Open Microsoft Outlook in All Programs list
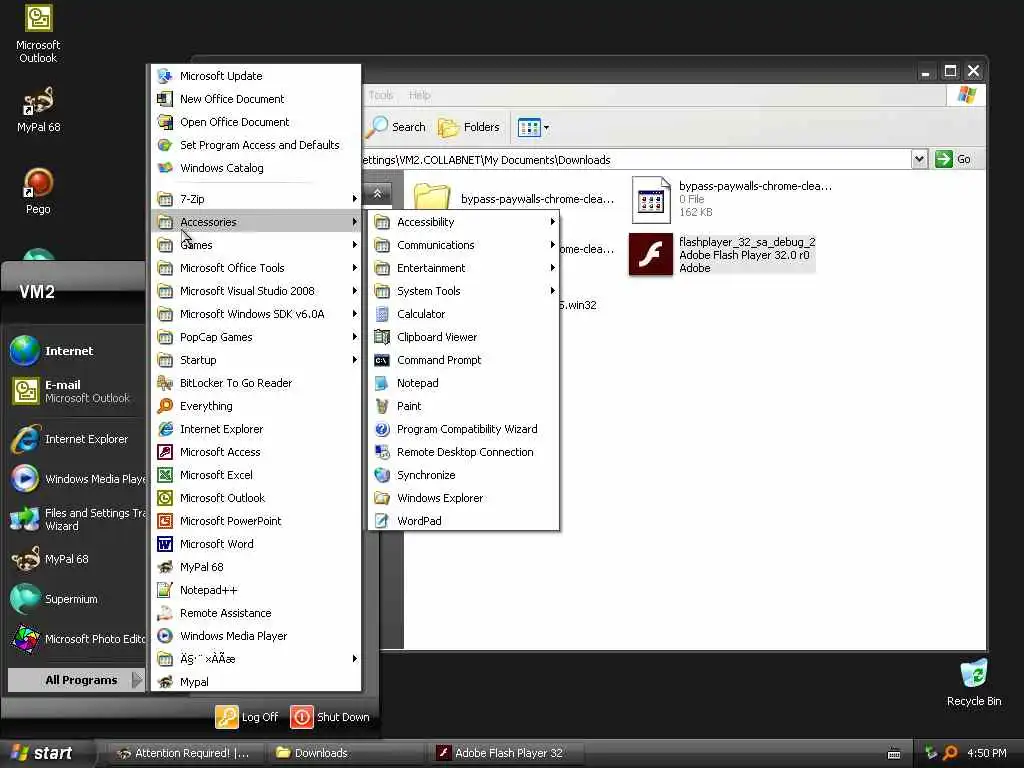This screenshot has height=768, width=1024. 256,498
